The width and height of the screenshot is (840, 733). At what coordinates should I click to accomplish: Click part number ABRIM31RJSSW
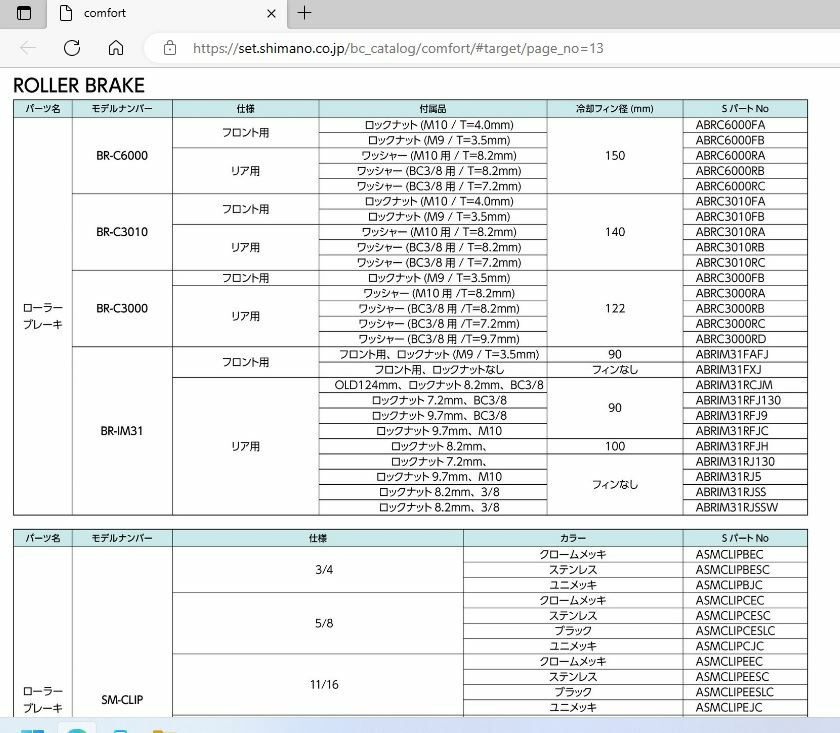pyautogui.click(x=737, y=507)
